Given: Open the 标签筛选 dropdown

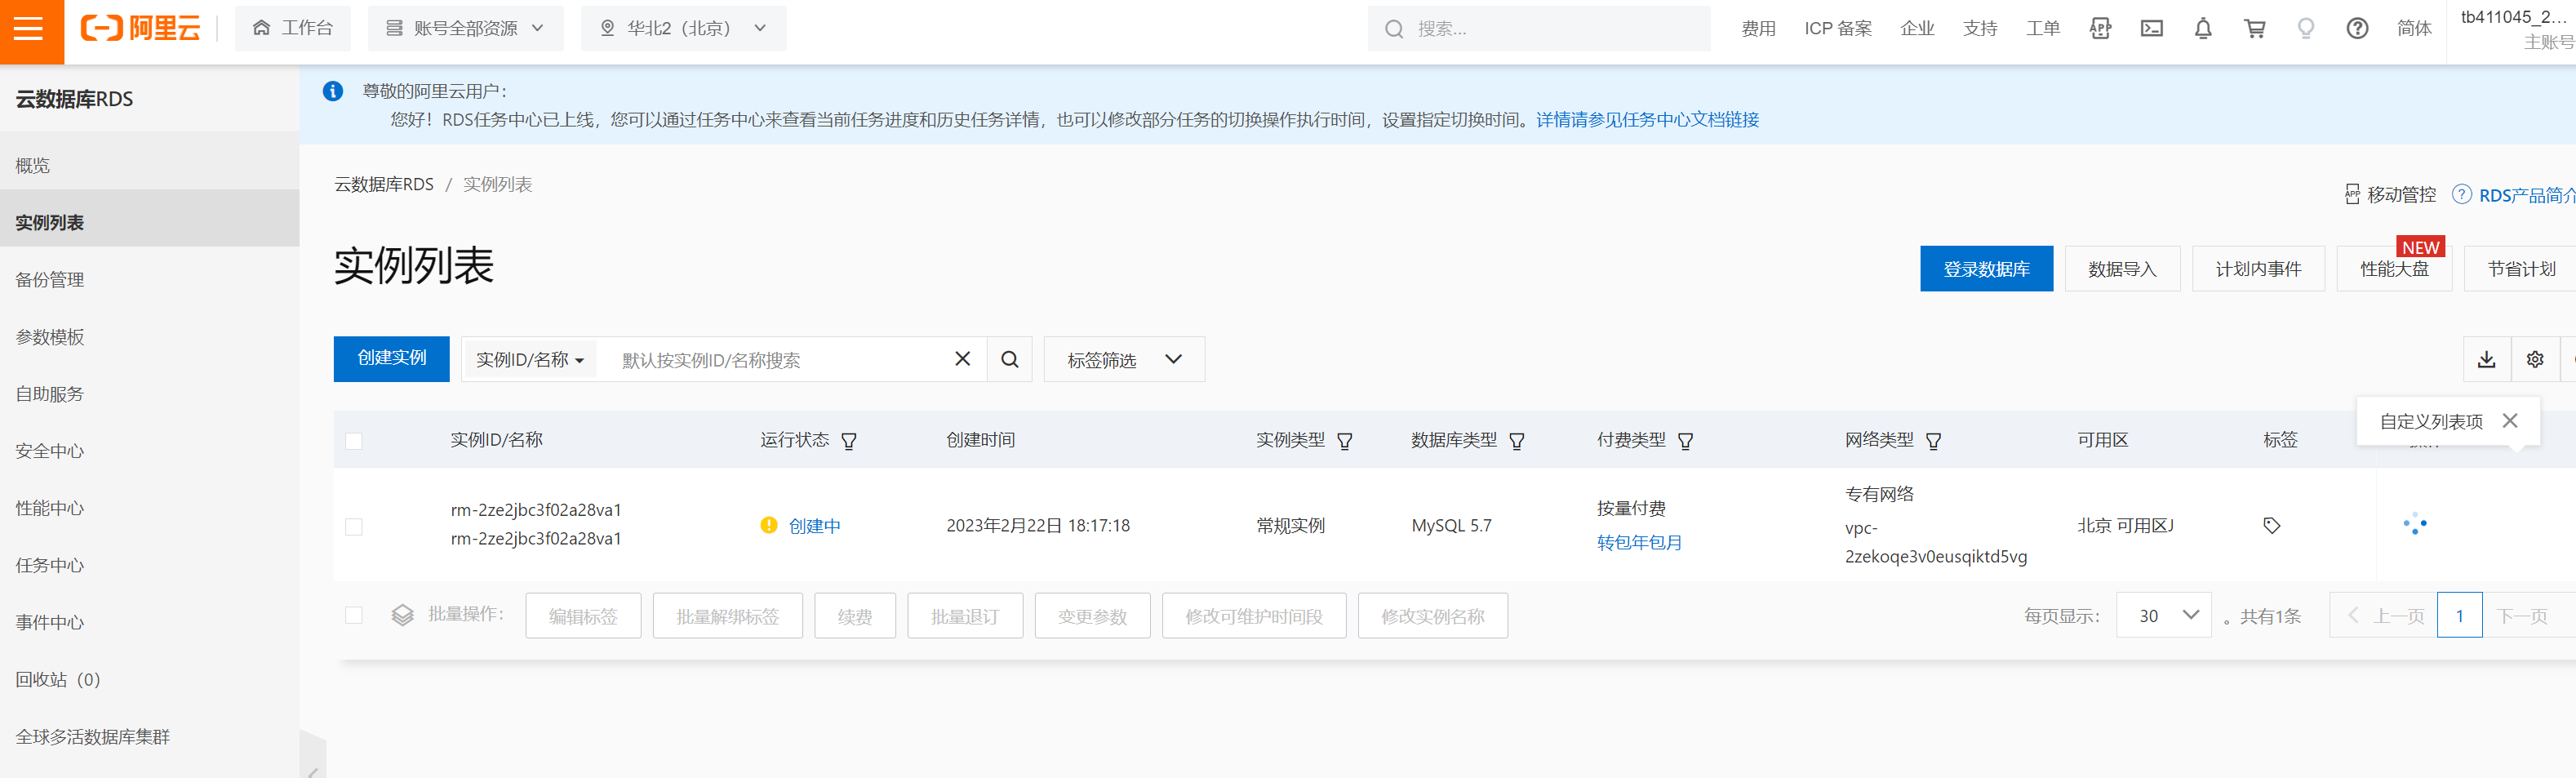Looking at the screenshot, I should click(1124, 360).
